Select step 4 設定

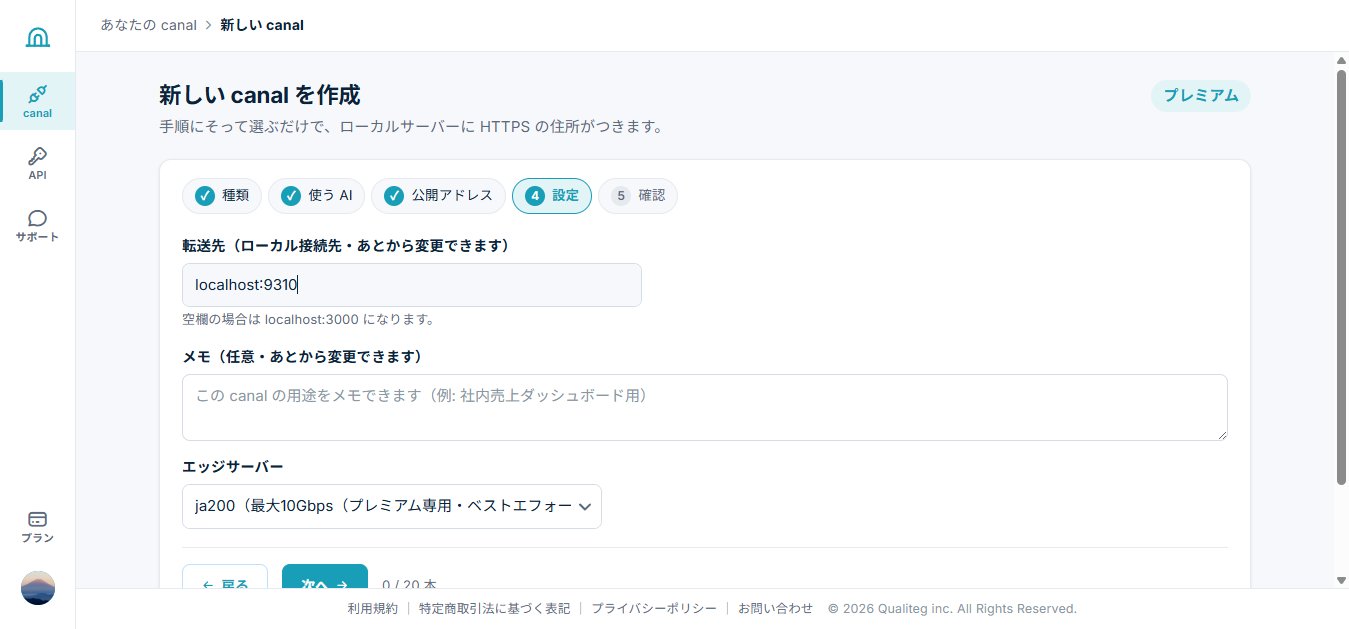(552, 196)
